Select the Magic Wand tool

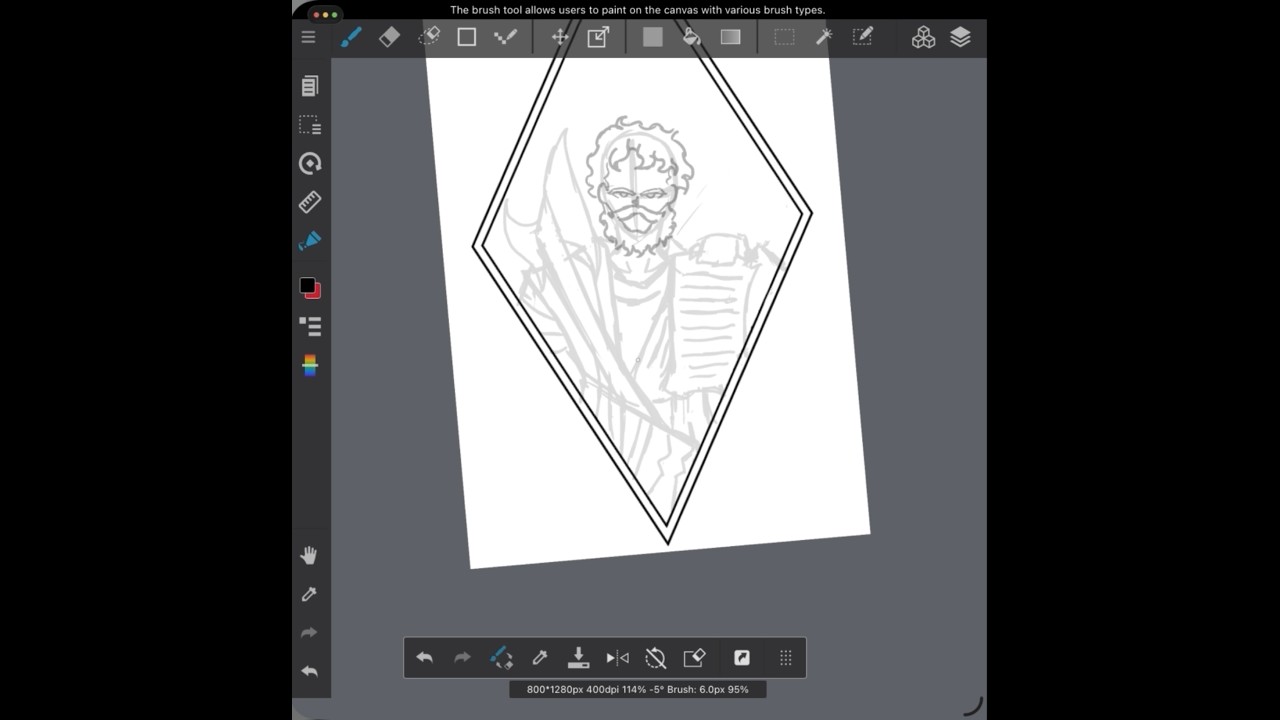pyautogui.click(x=823, y=37)
